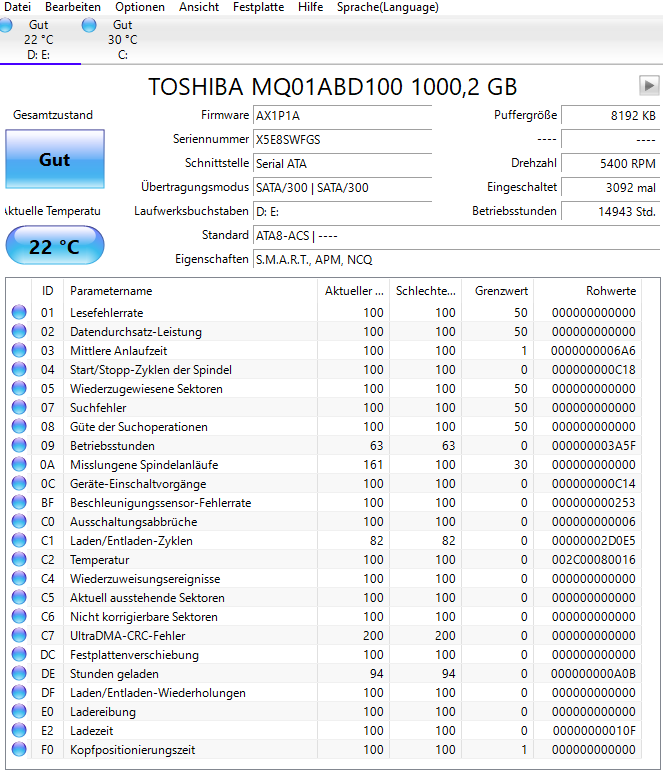The width and height of the screenshot is (663, 774).
Task: Click status icon for Misslungene Spindelanläufe row
Action: click(x=19, y=464)
